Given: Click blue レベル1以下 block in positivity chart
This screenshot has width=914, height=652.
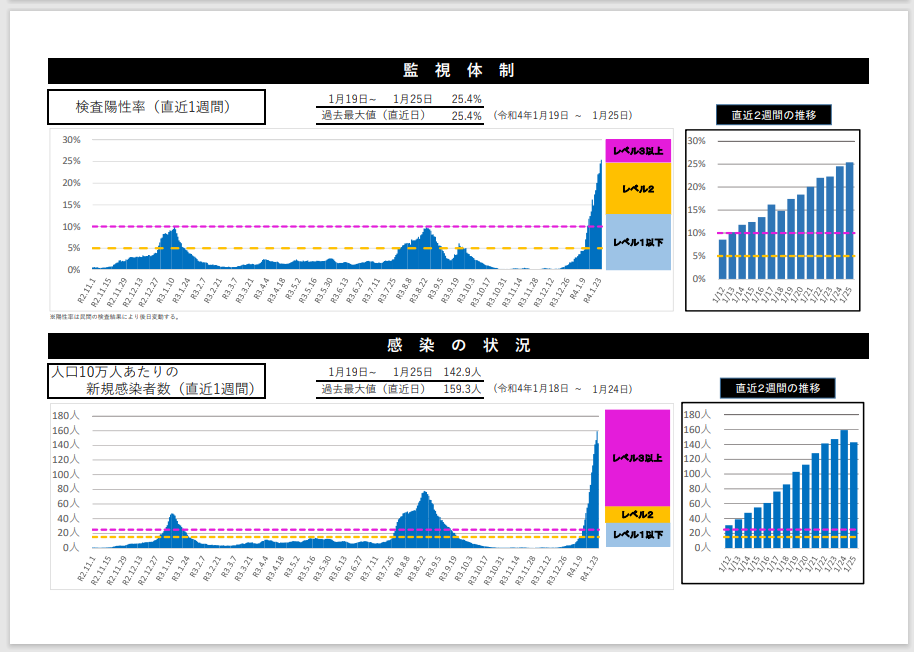Looking at the screenshot, I should click(638, 242).
